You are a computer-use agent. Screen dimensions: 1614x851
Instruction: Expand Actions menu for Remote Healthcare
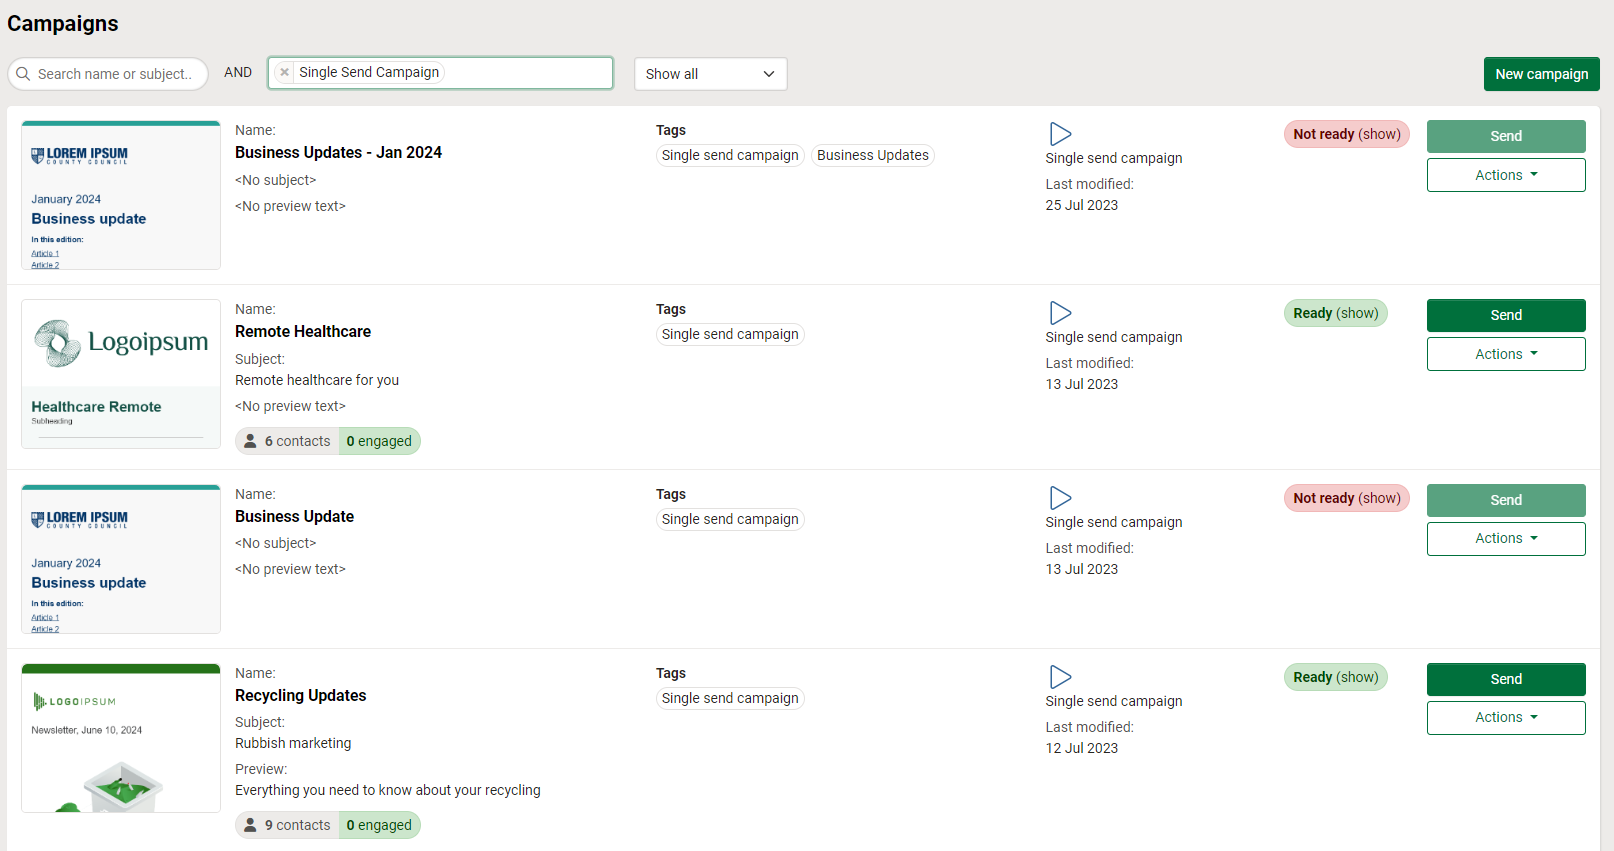pyautogui.click(x=1506, y=354)
